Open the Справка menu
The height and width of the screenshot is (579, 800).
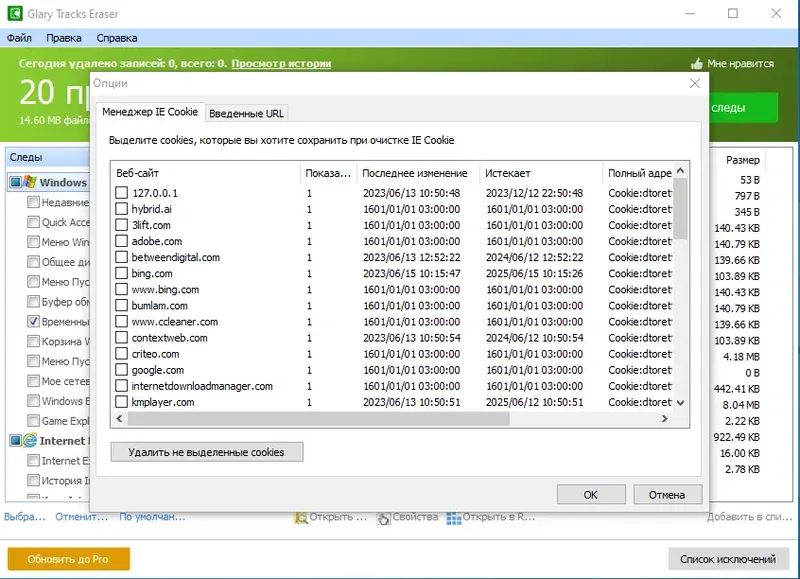click(x=117, y=38)
